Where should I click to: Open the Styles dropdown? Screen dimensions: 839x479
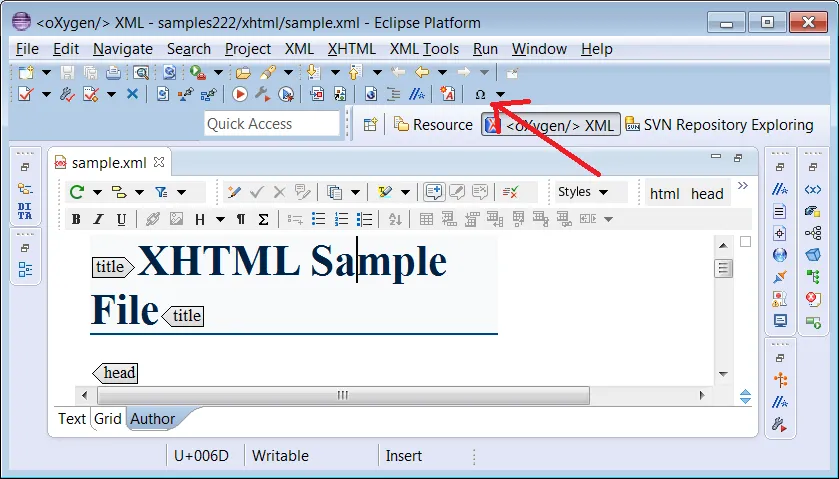(583, 192)
